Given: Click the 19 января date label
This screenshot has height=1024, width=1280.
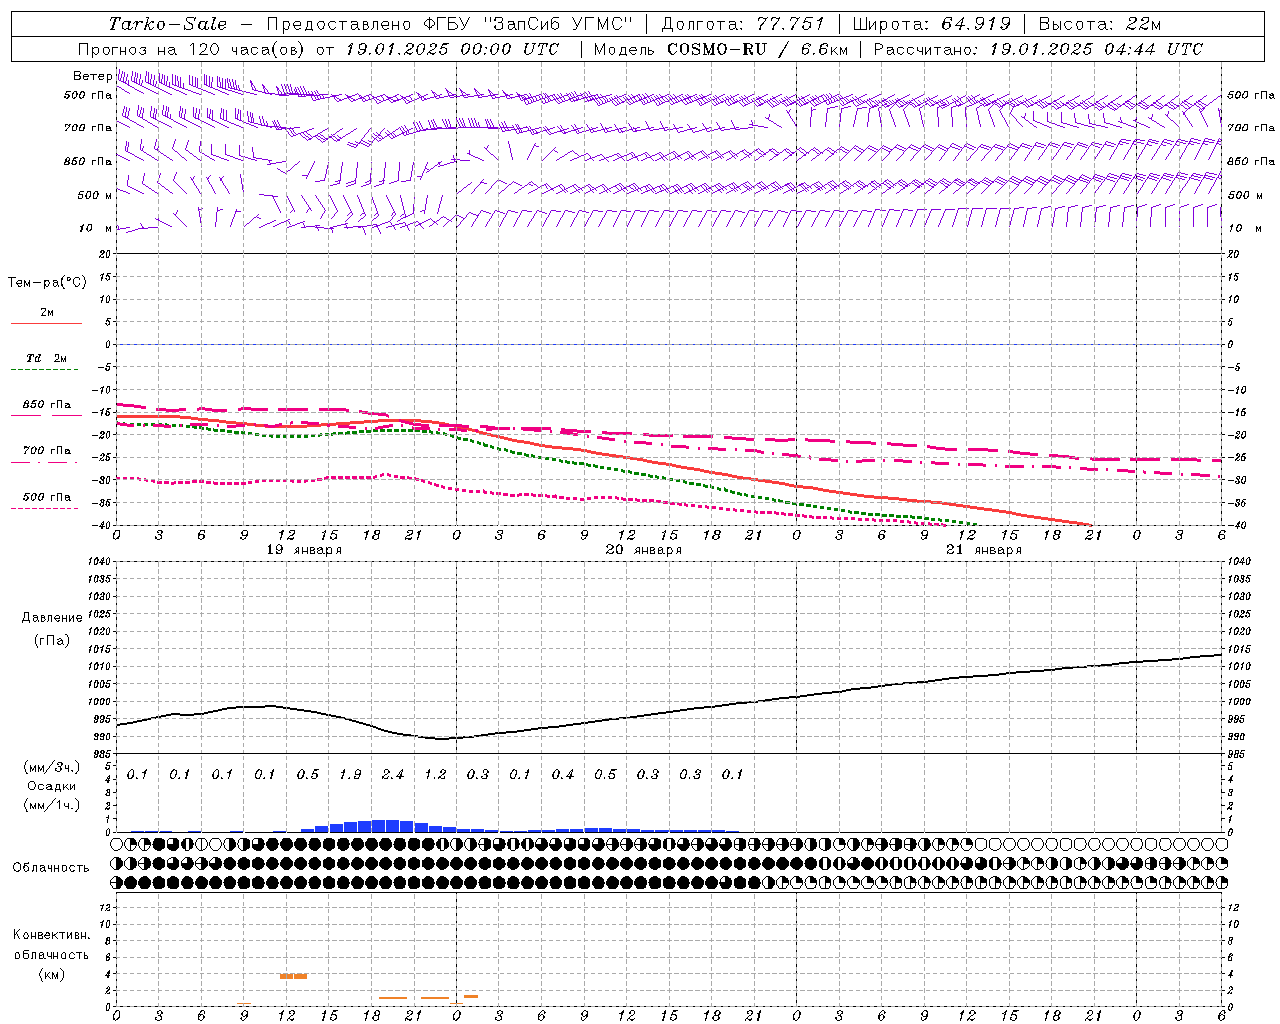Looking at the screenshot, I should pyautogui.click(x=304, y=550).
